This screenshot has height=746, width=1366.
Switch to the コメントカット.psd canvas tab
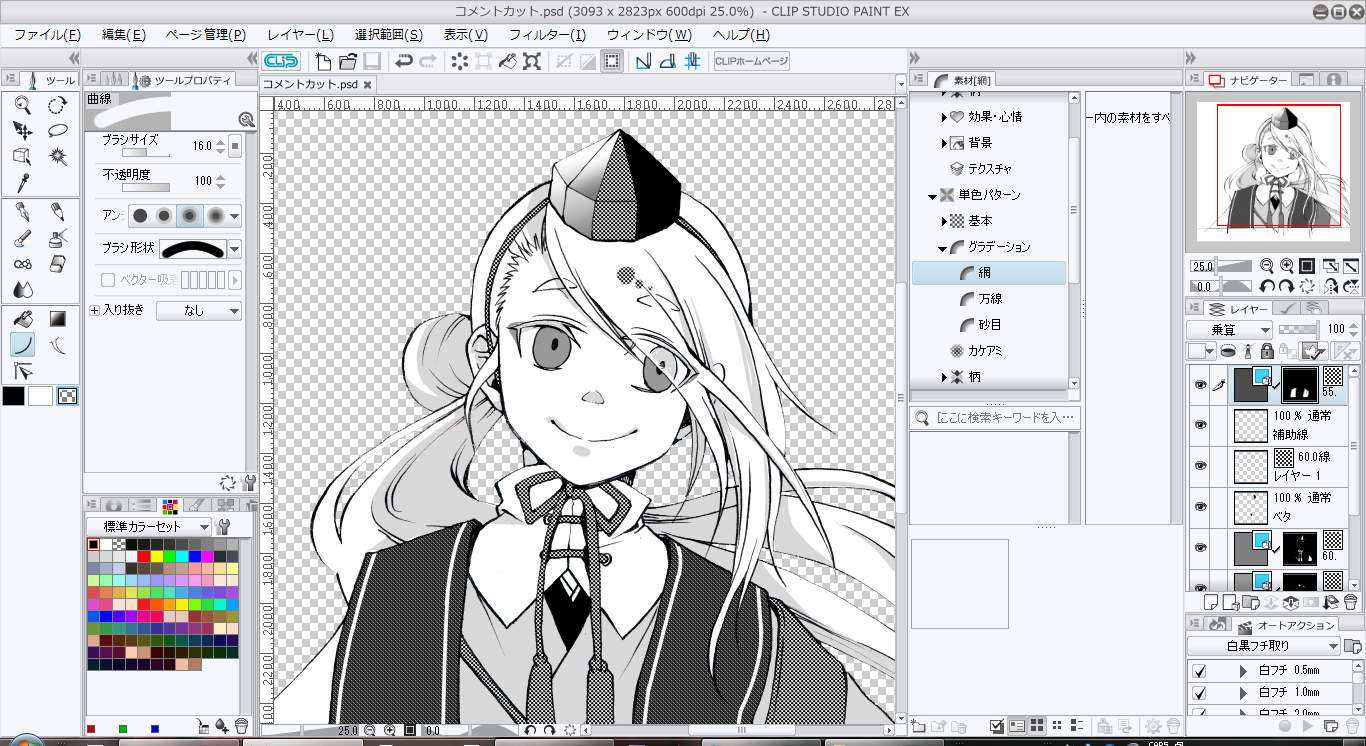tap(317, 85)
